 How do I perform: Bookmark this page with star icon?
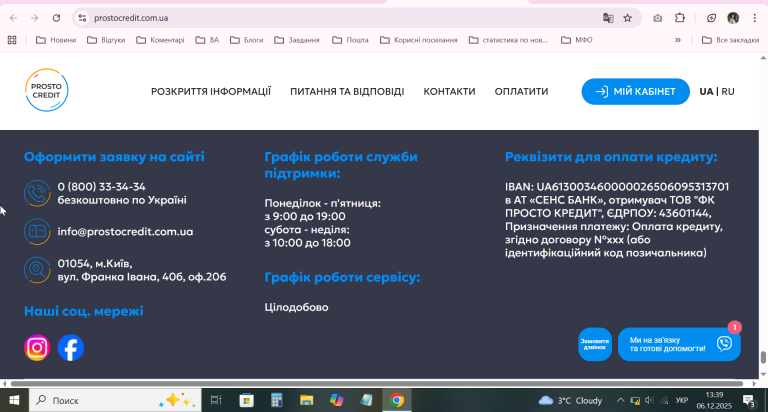tap(627, 18)
